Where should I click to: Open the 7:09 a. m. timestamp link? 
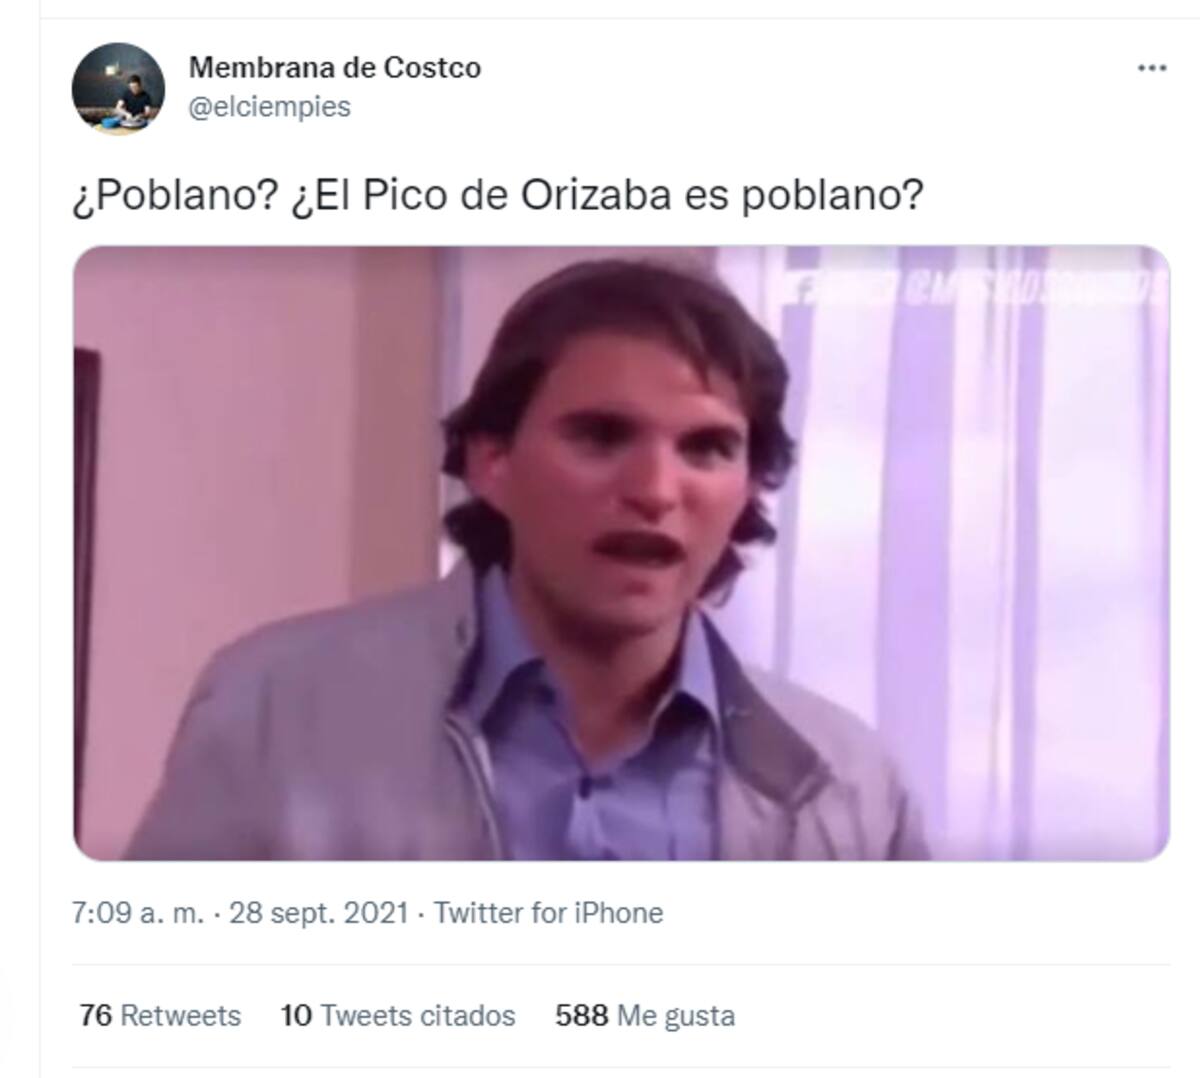(x=138, y=913)
